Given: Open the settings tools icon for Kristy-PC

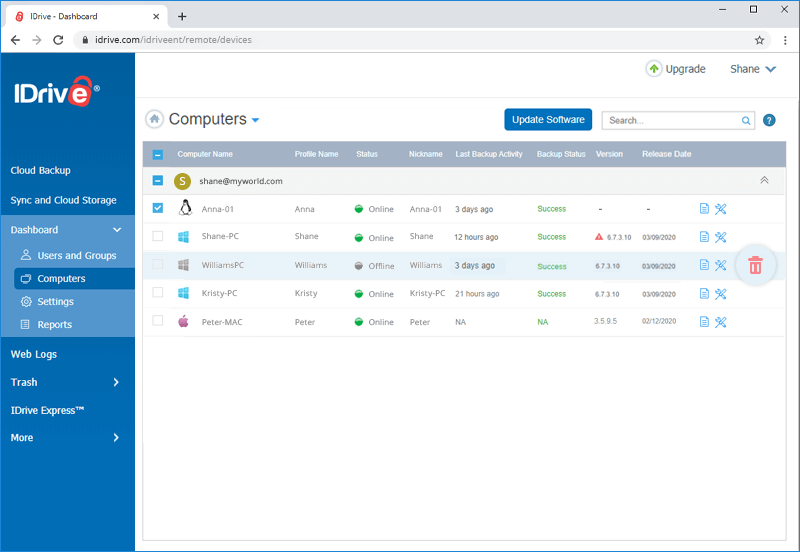Looking at the screenshot, I should (720, 293).
